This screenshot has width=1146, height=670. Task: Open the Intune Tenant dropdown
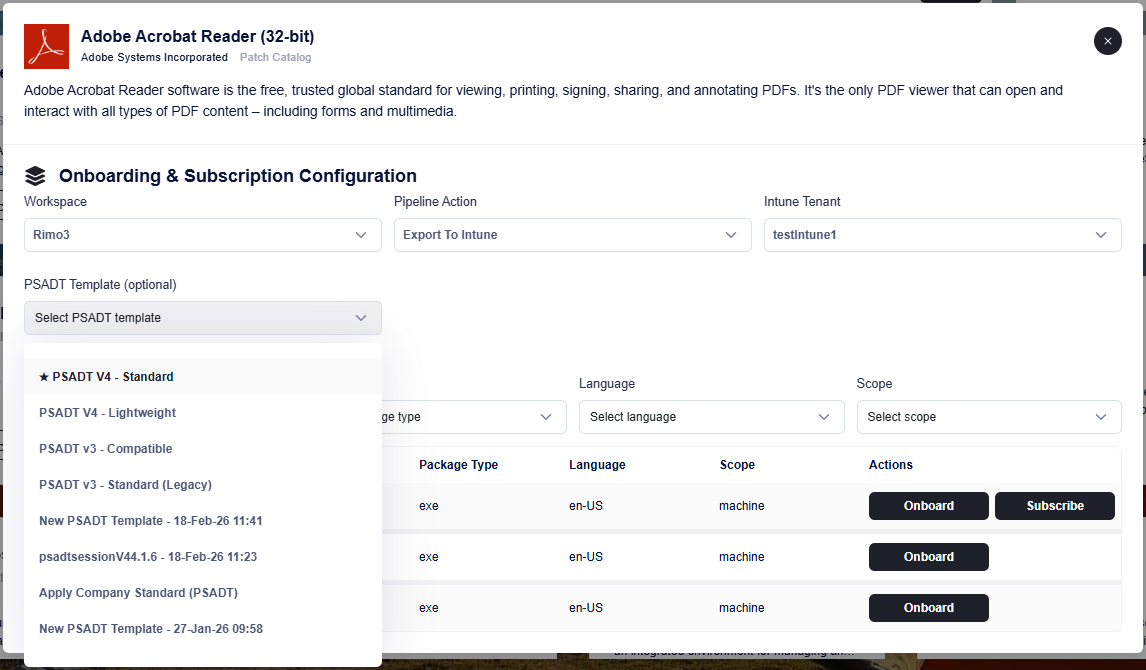(x=942, y=235)
